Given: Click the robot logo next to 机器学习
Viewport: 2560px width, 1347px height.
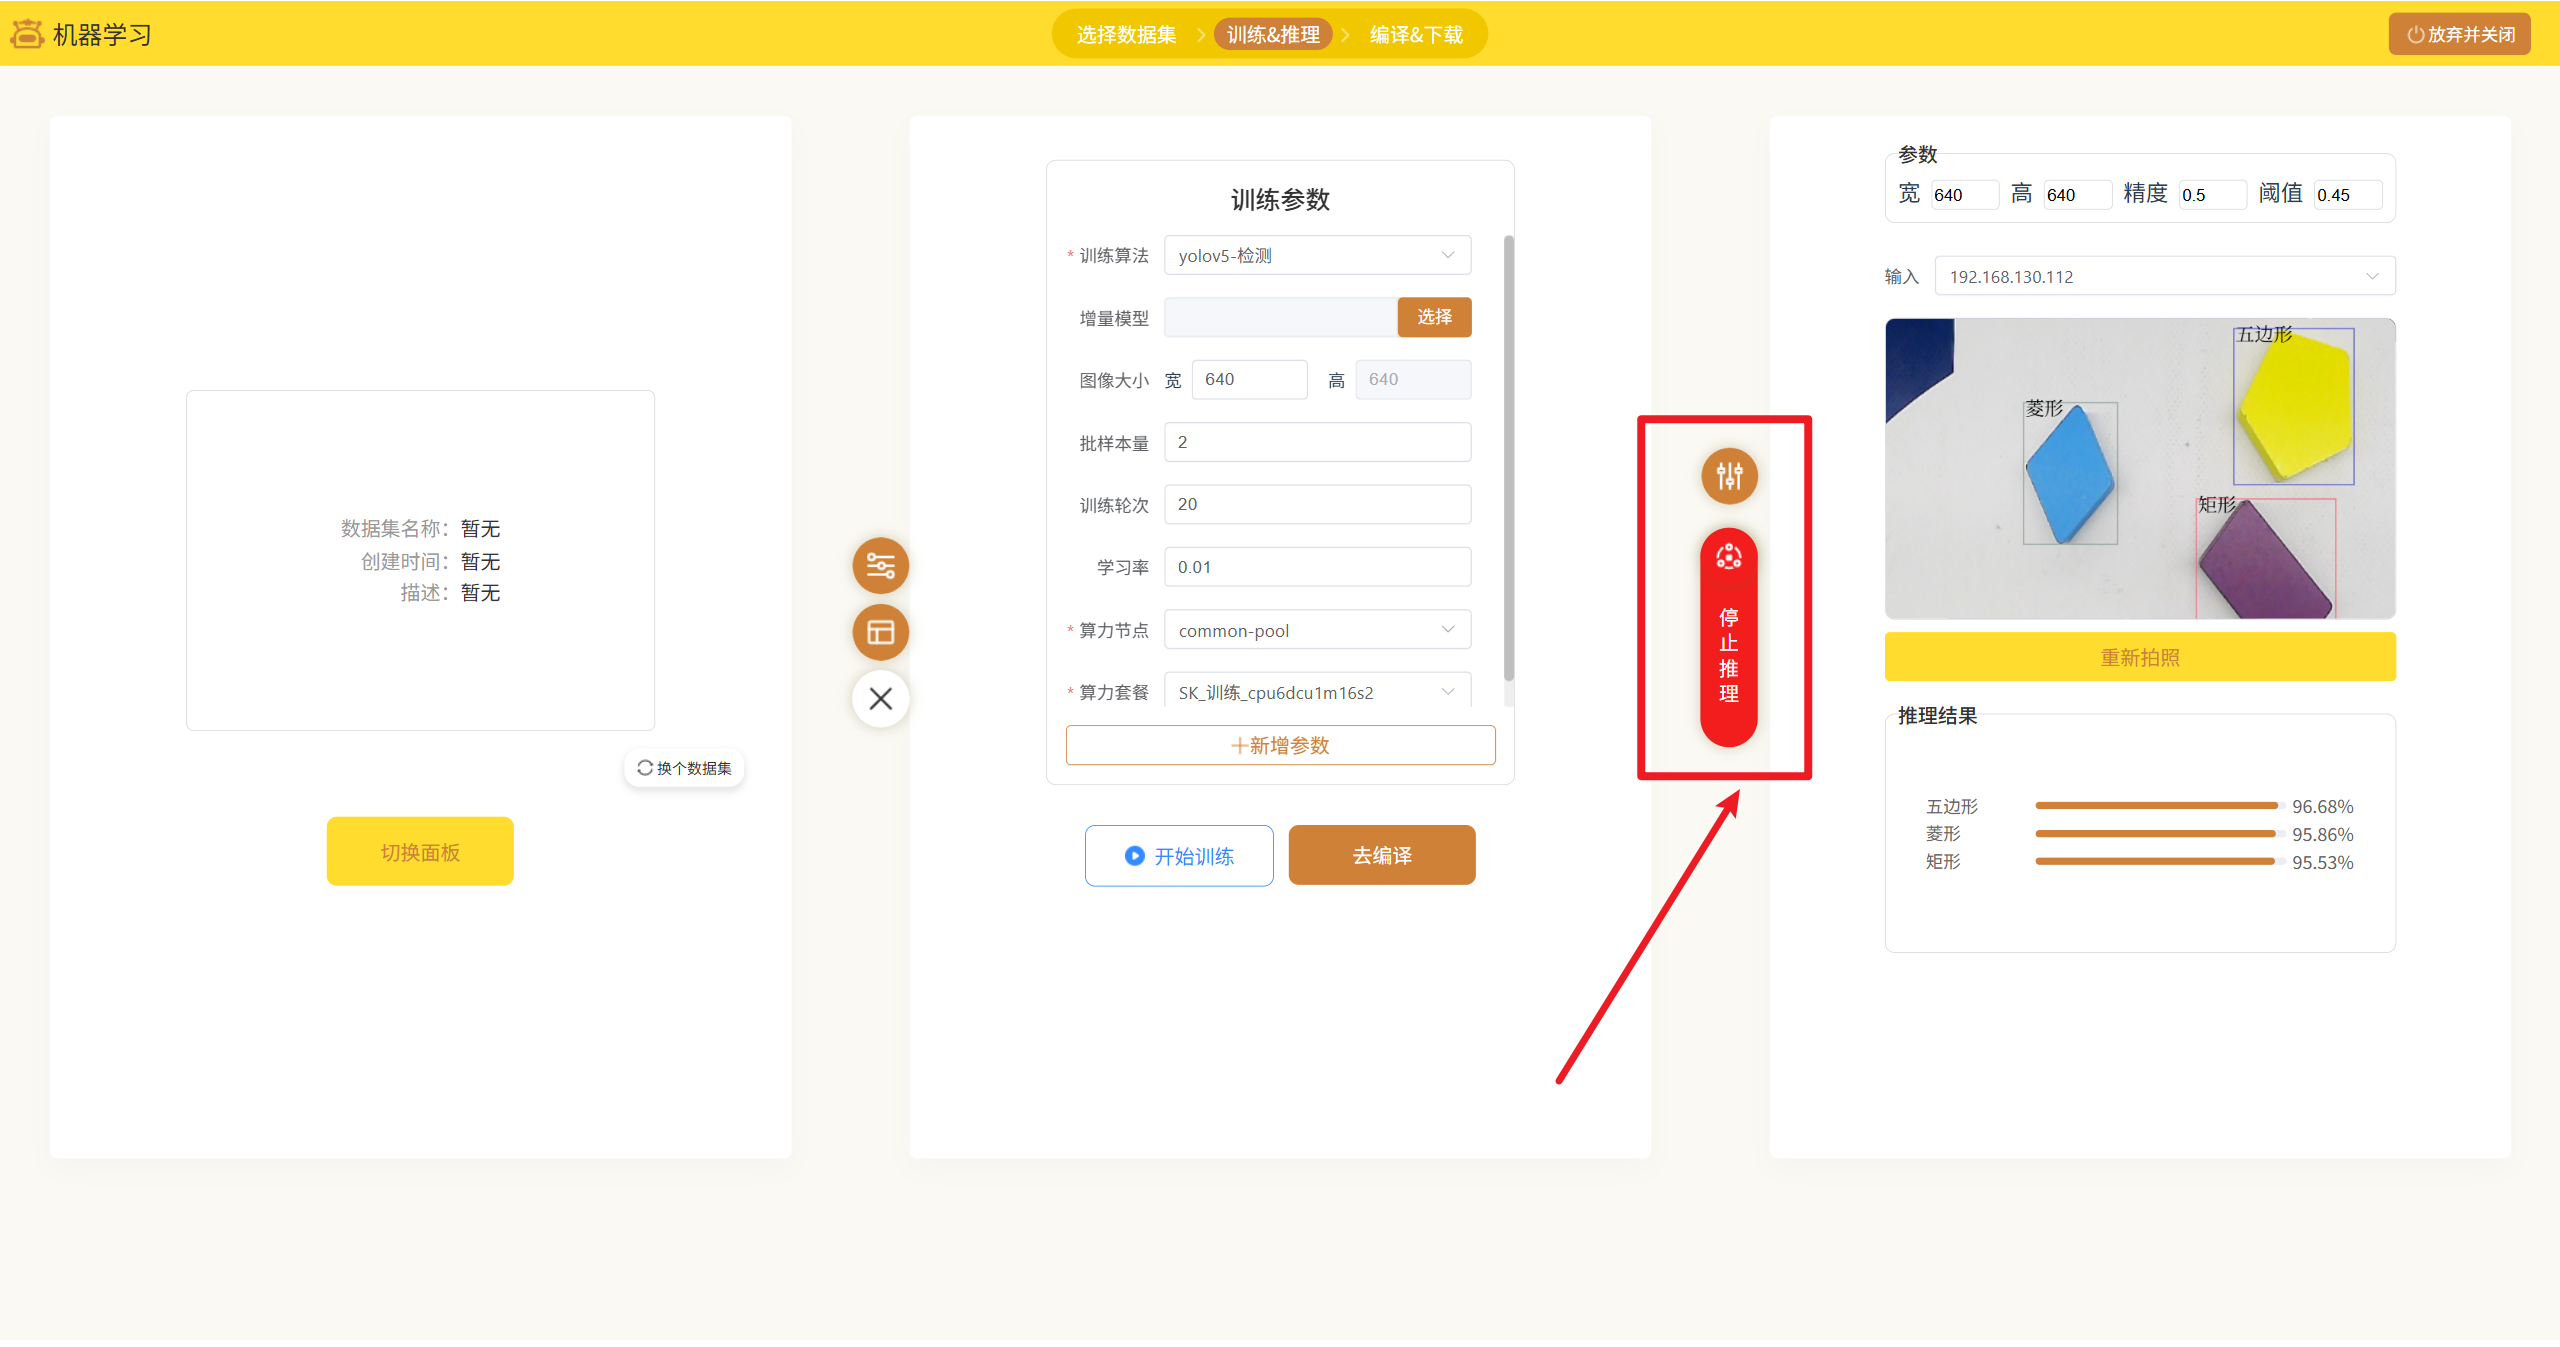Looking at the screenshot, I should (x=27, y=34).
